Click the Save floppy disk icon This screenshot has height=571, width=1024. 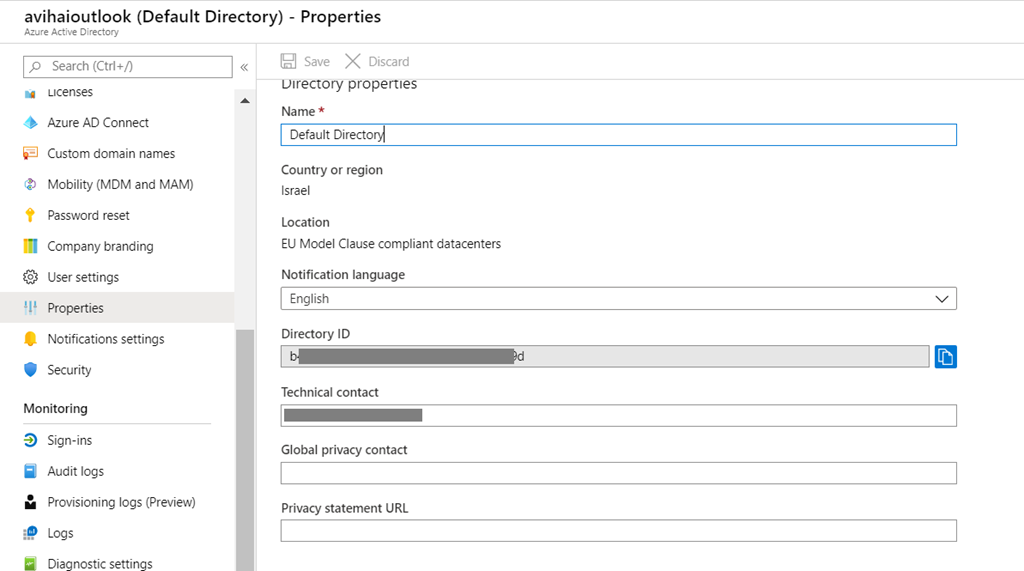289,61
